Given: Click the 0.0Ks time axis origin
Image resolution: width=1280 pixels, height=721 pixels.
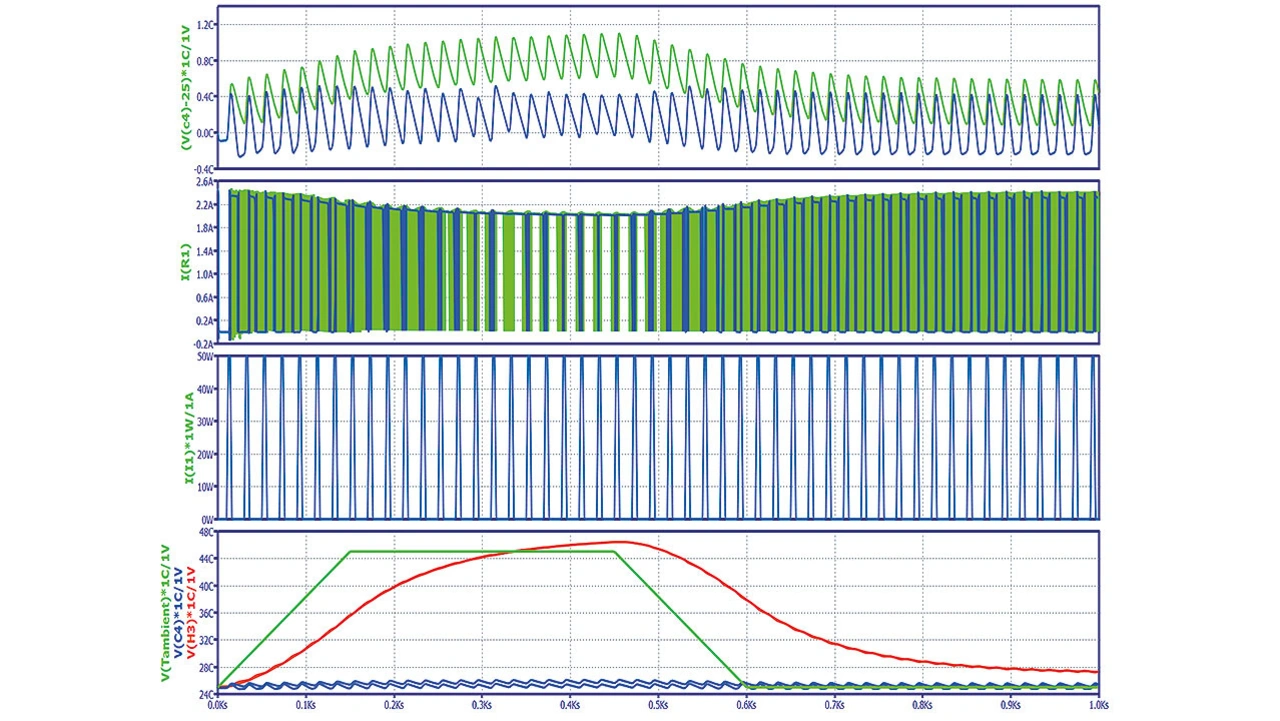Looking at the screenshot, I should [x=219, y=704].
